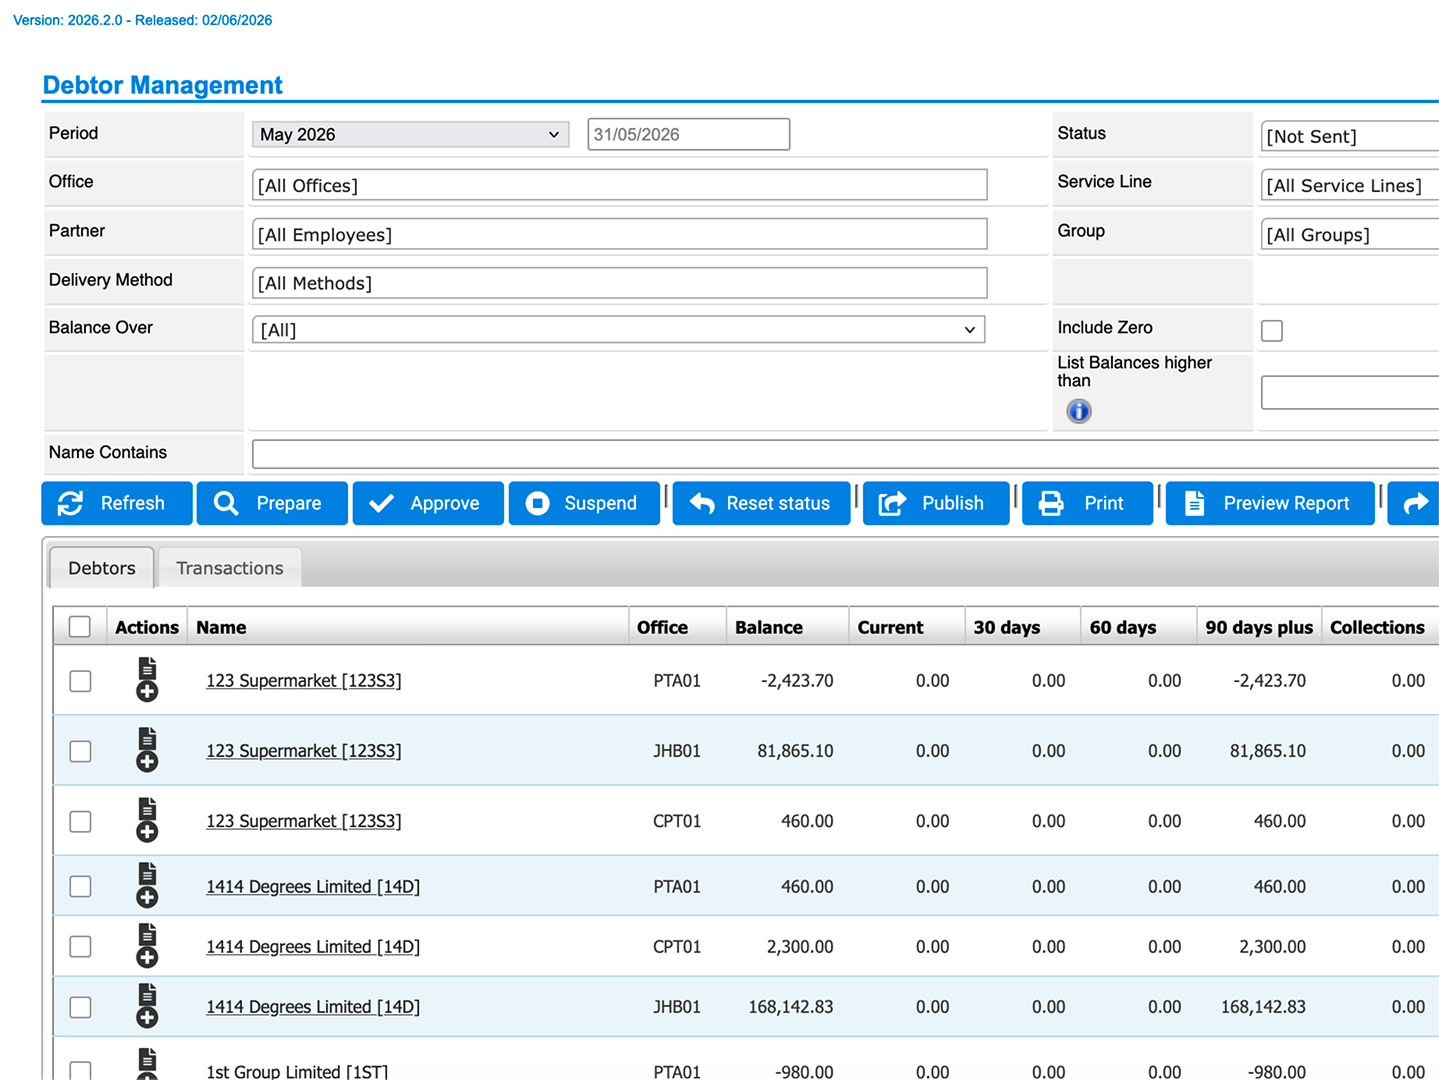Open 1414 Degrees Limited link in JHB01 row

click(x=313, y=1007)
